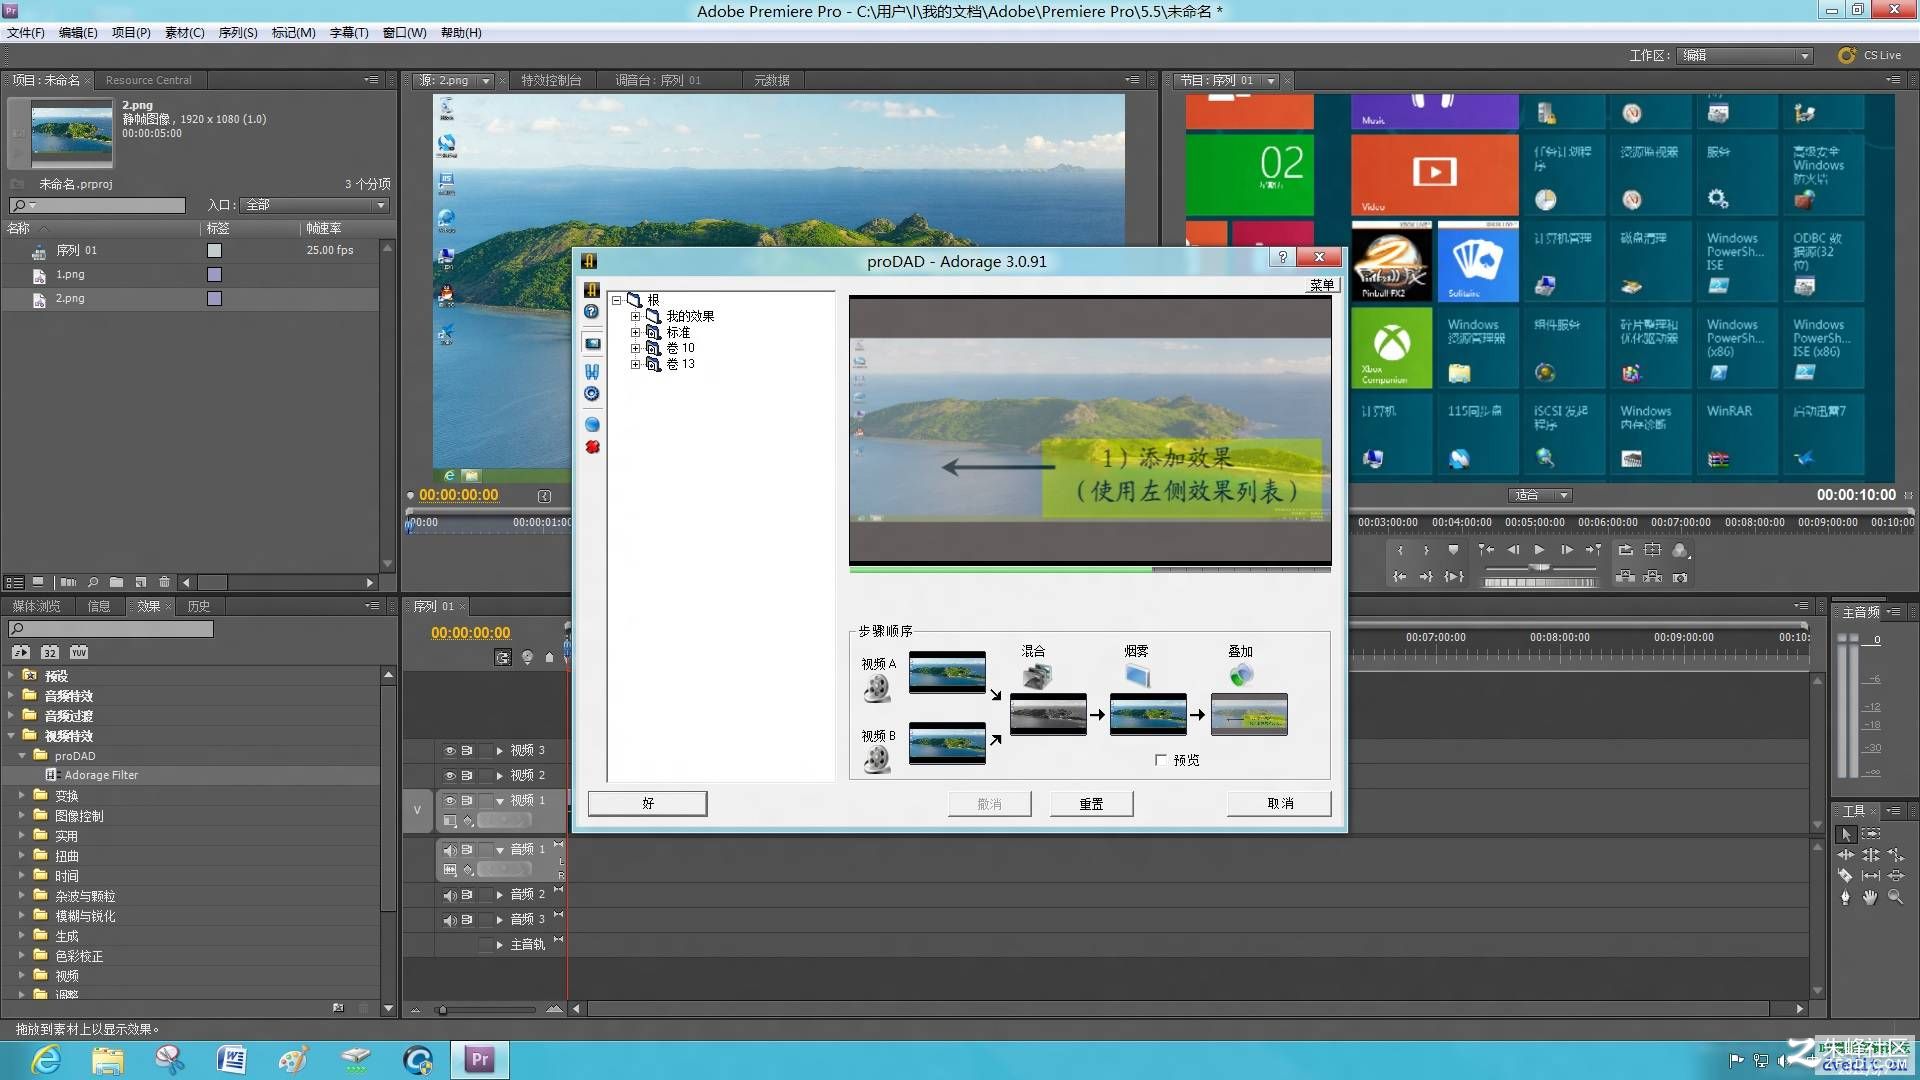Select the Slide tool

(1895, 876)
